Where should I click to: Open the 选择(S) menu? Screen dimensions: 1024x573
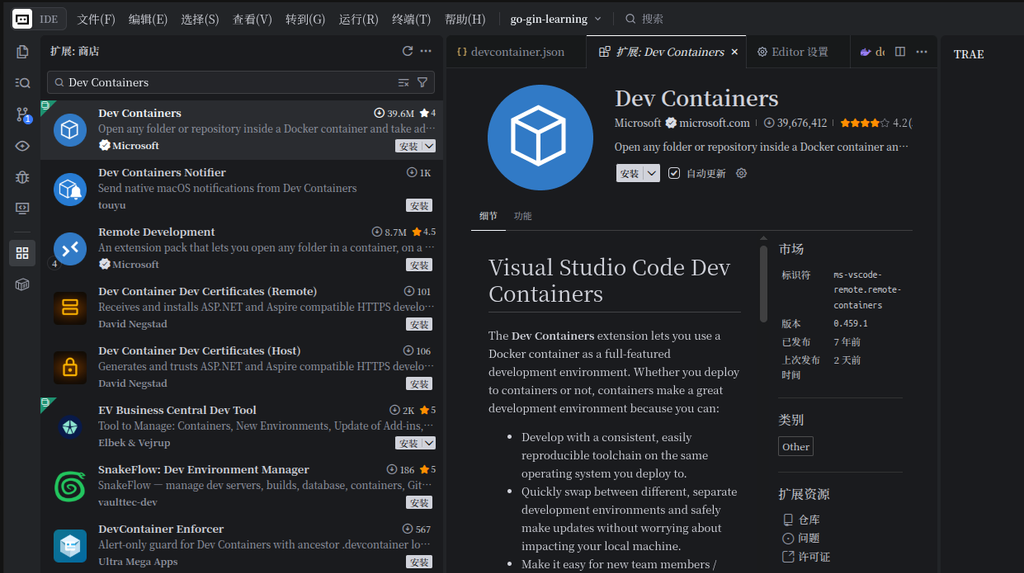200,19
